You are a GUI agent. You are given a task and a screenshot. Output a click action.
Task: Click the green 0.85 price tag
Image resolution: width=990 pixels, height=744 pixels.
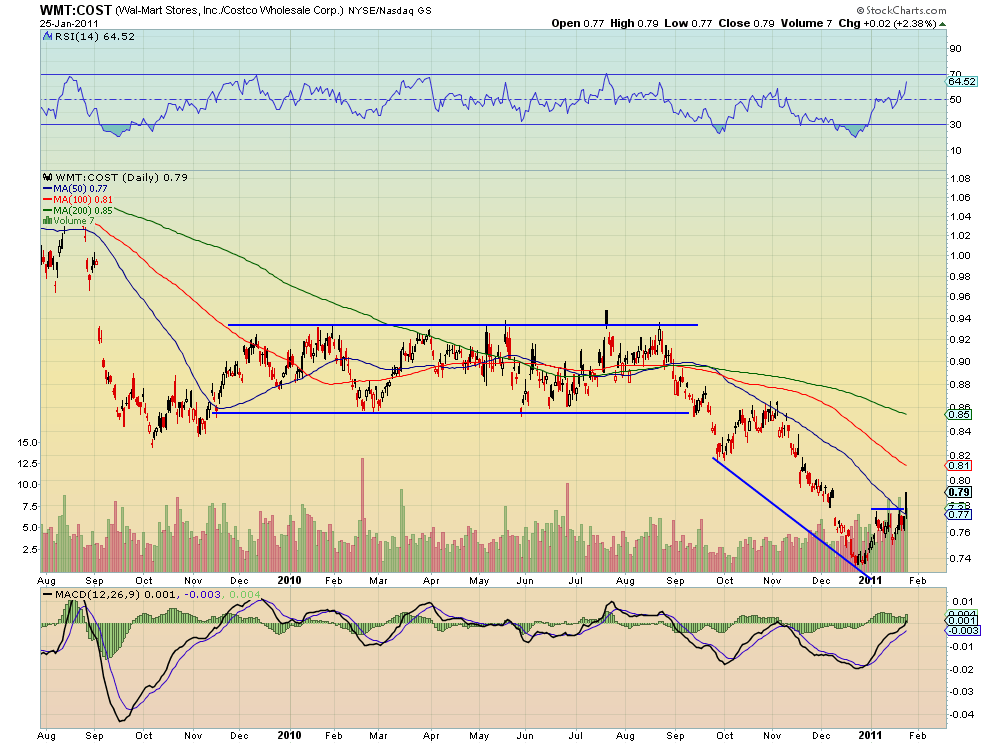pos(960,415)
